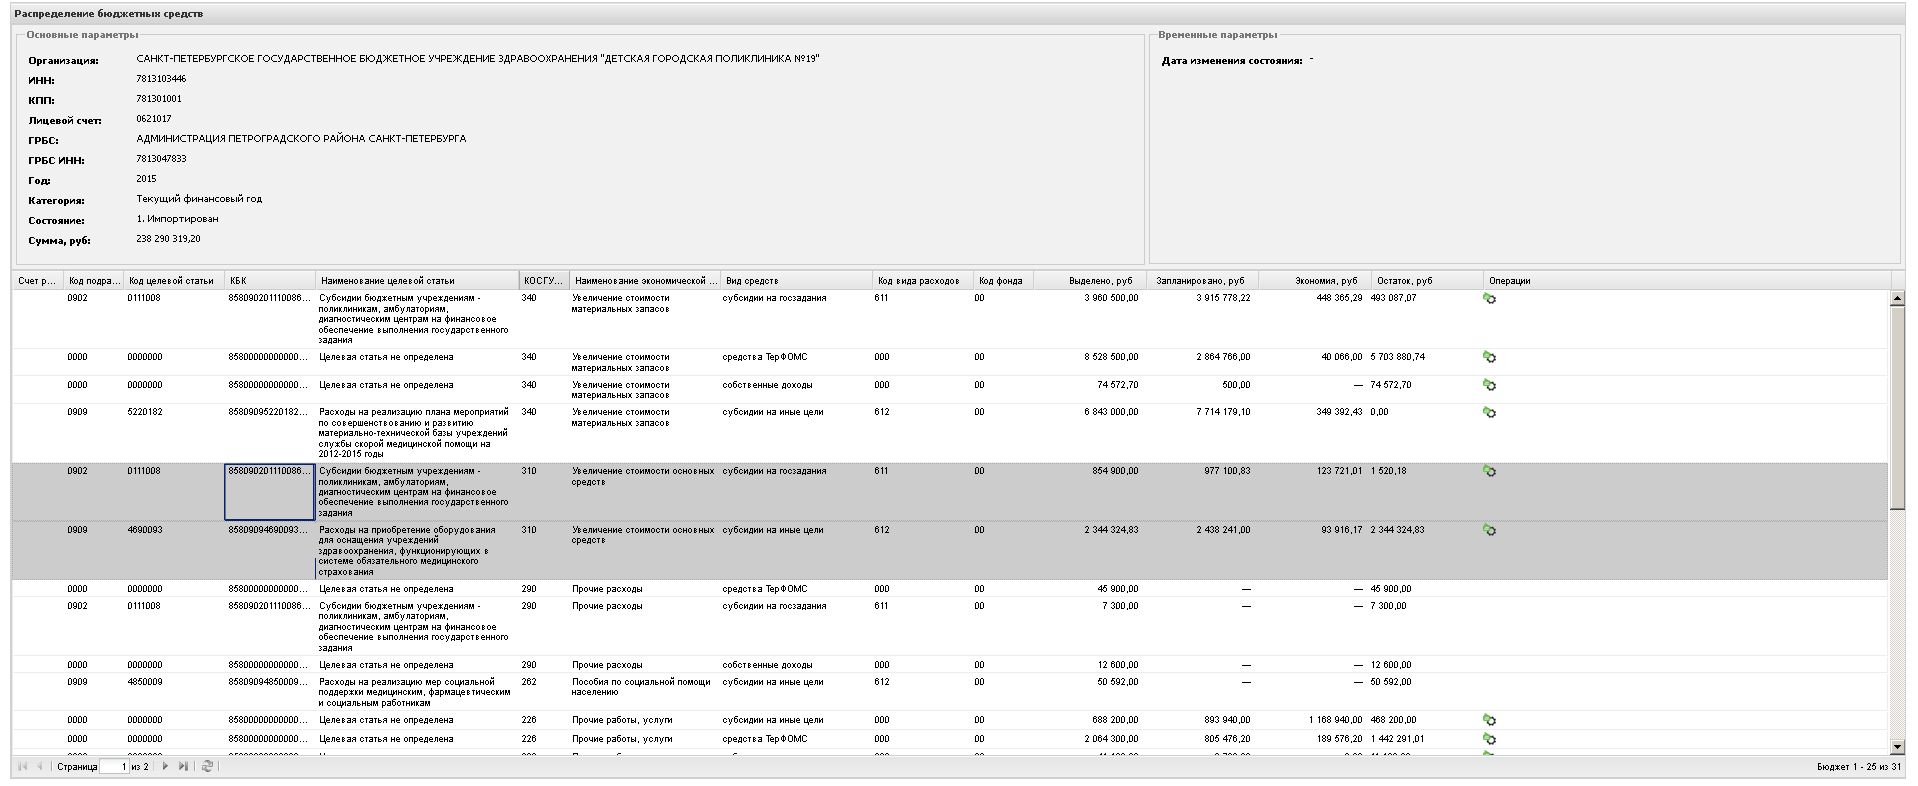The image size is (1918, 786).
Task: Select ГРБС ИНН value '7813047833'
Action: tap(161, 159)
